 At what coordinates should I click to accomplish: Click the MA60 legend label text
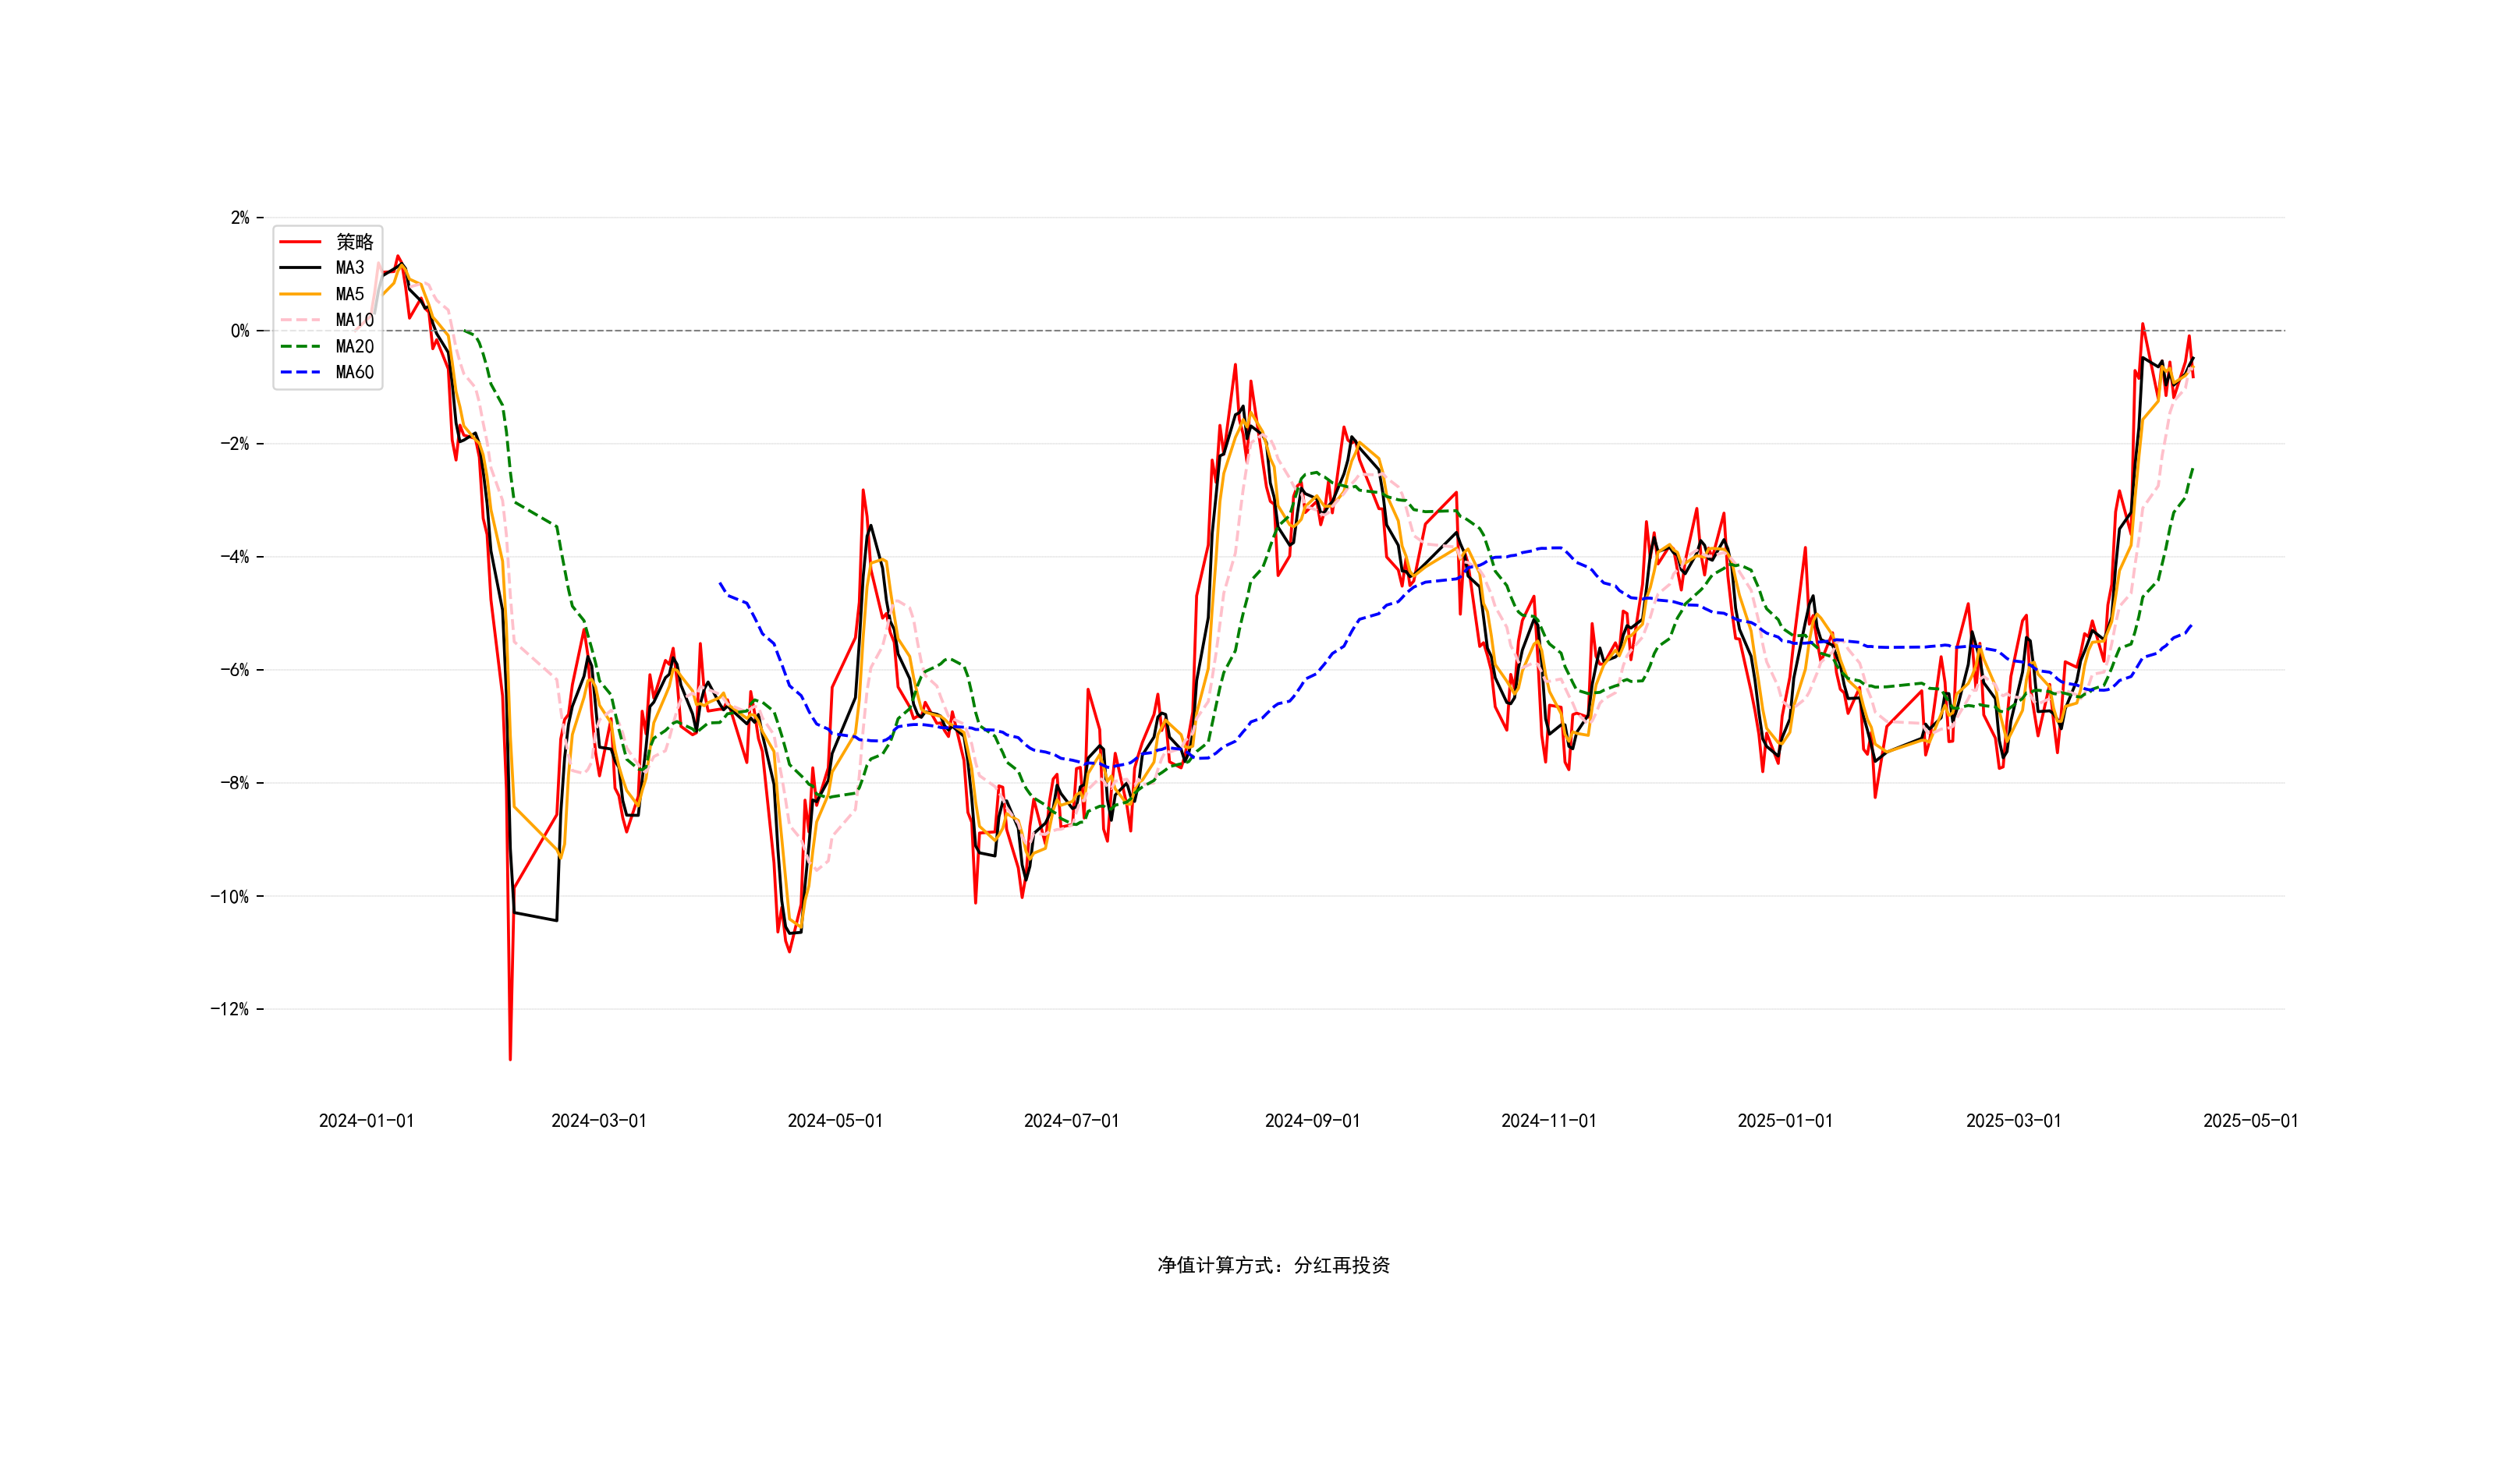coord(355,372)
